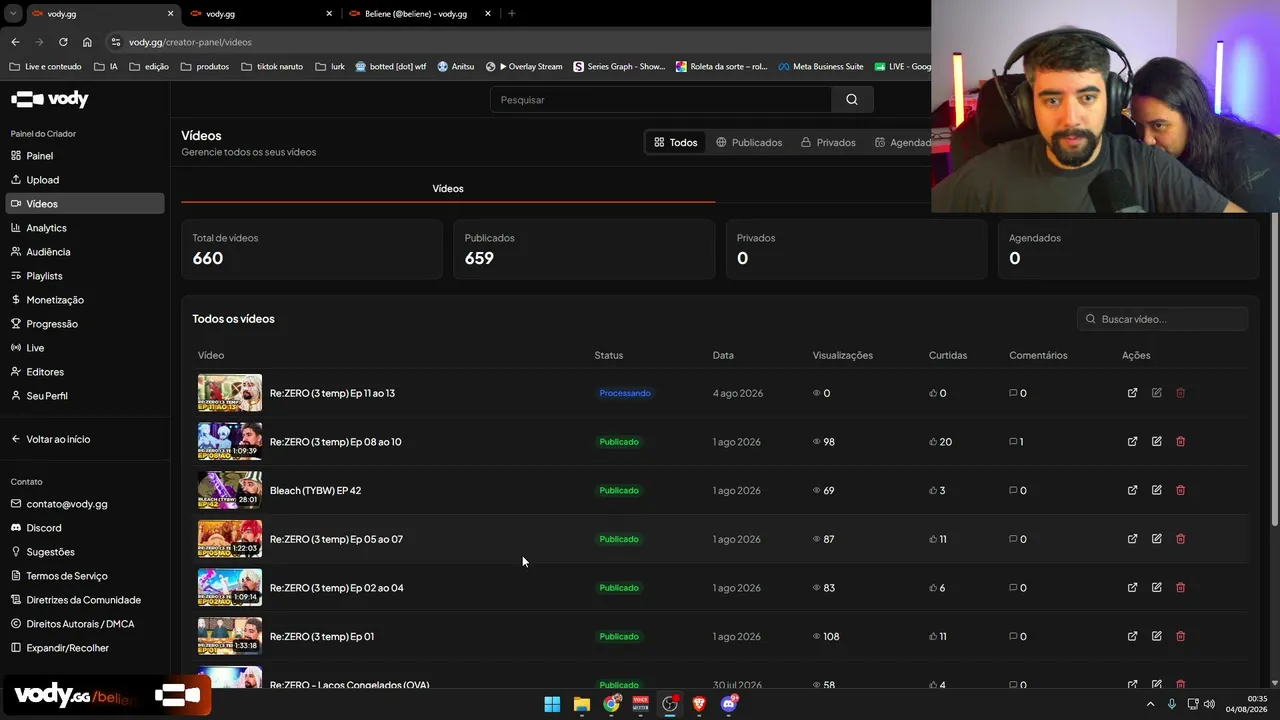Open the external link for Re:ZERO Ep 01
This screenshot has height=720, width=1280.
(1132, 636)
